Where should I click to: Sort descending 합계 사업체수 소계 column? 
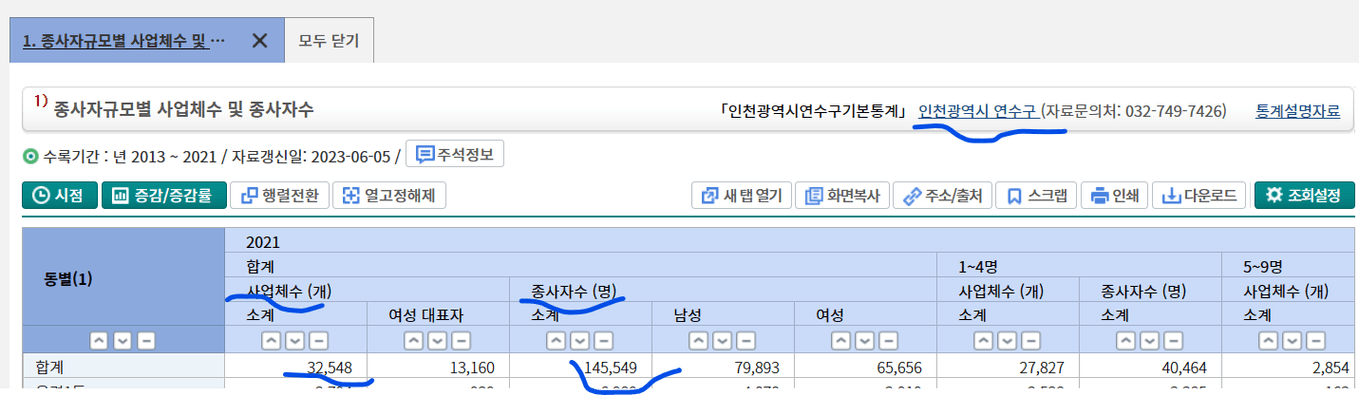click(295, 340)
